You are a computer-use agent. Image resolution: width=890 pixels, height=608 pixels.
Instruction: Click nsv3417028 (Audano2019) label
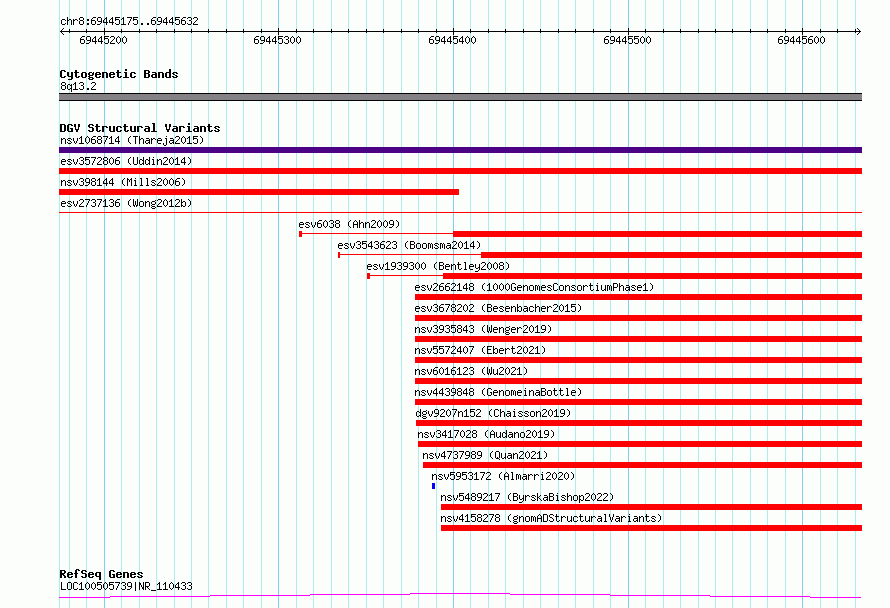point(486,434)
